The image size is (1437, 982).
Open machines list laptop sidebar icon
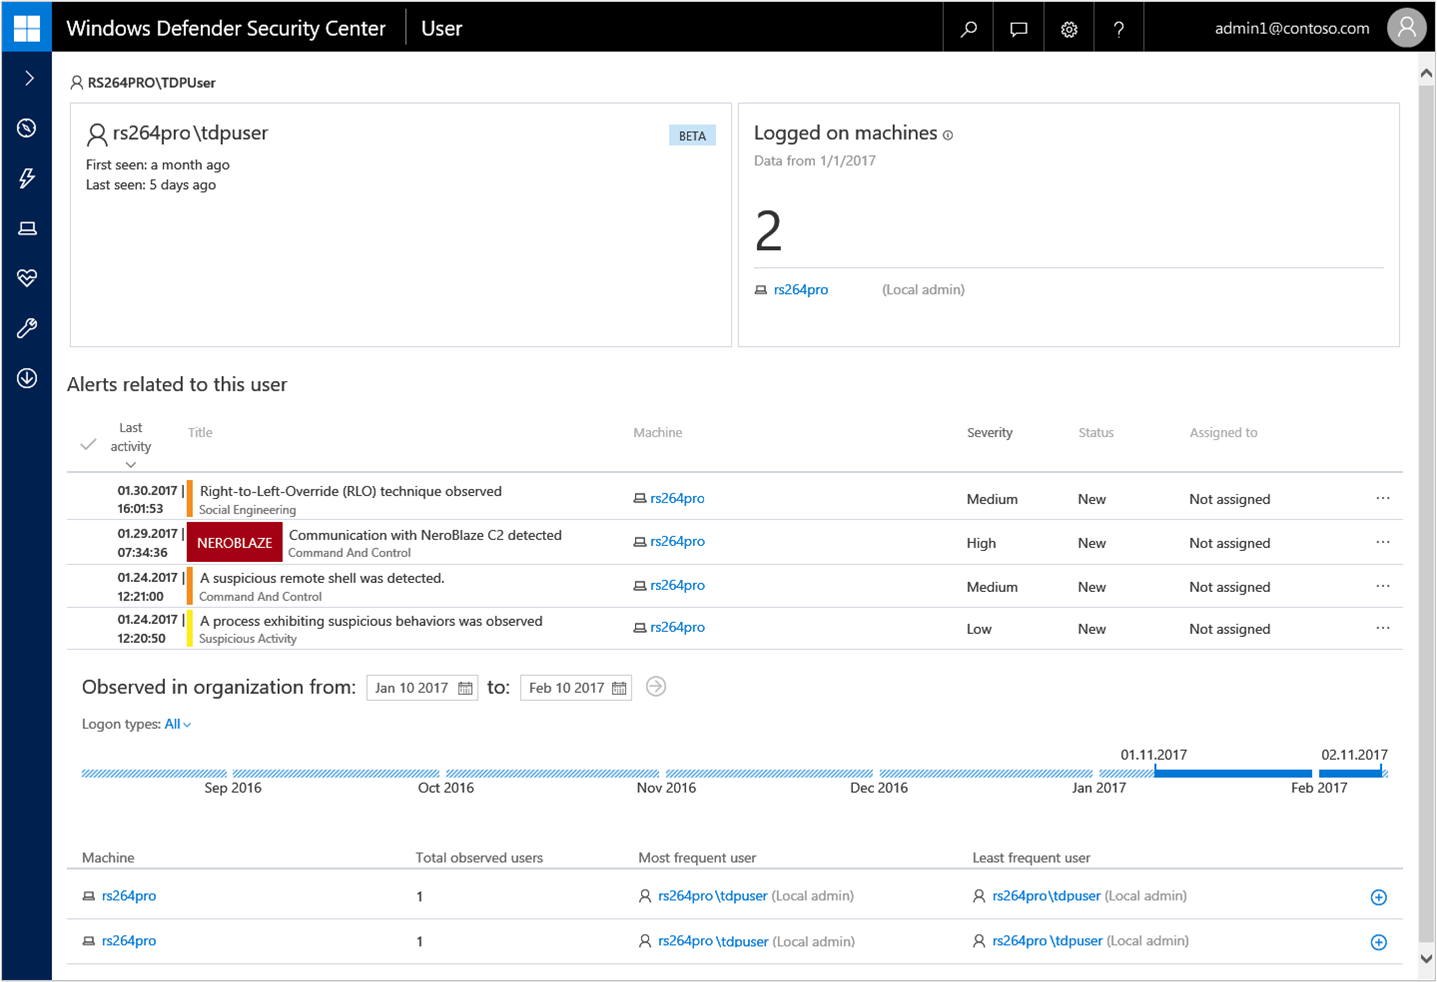click(27, 229)
